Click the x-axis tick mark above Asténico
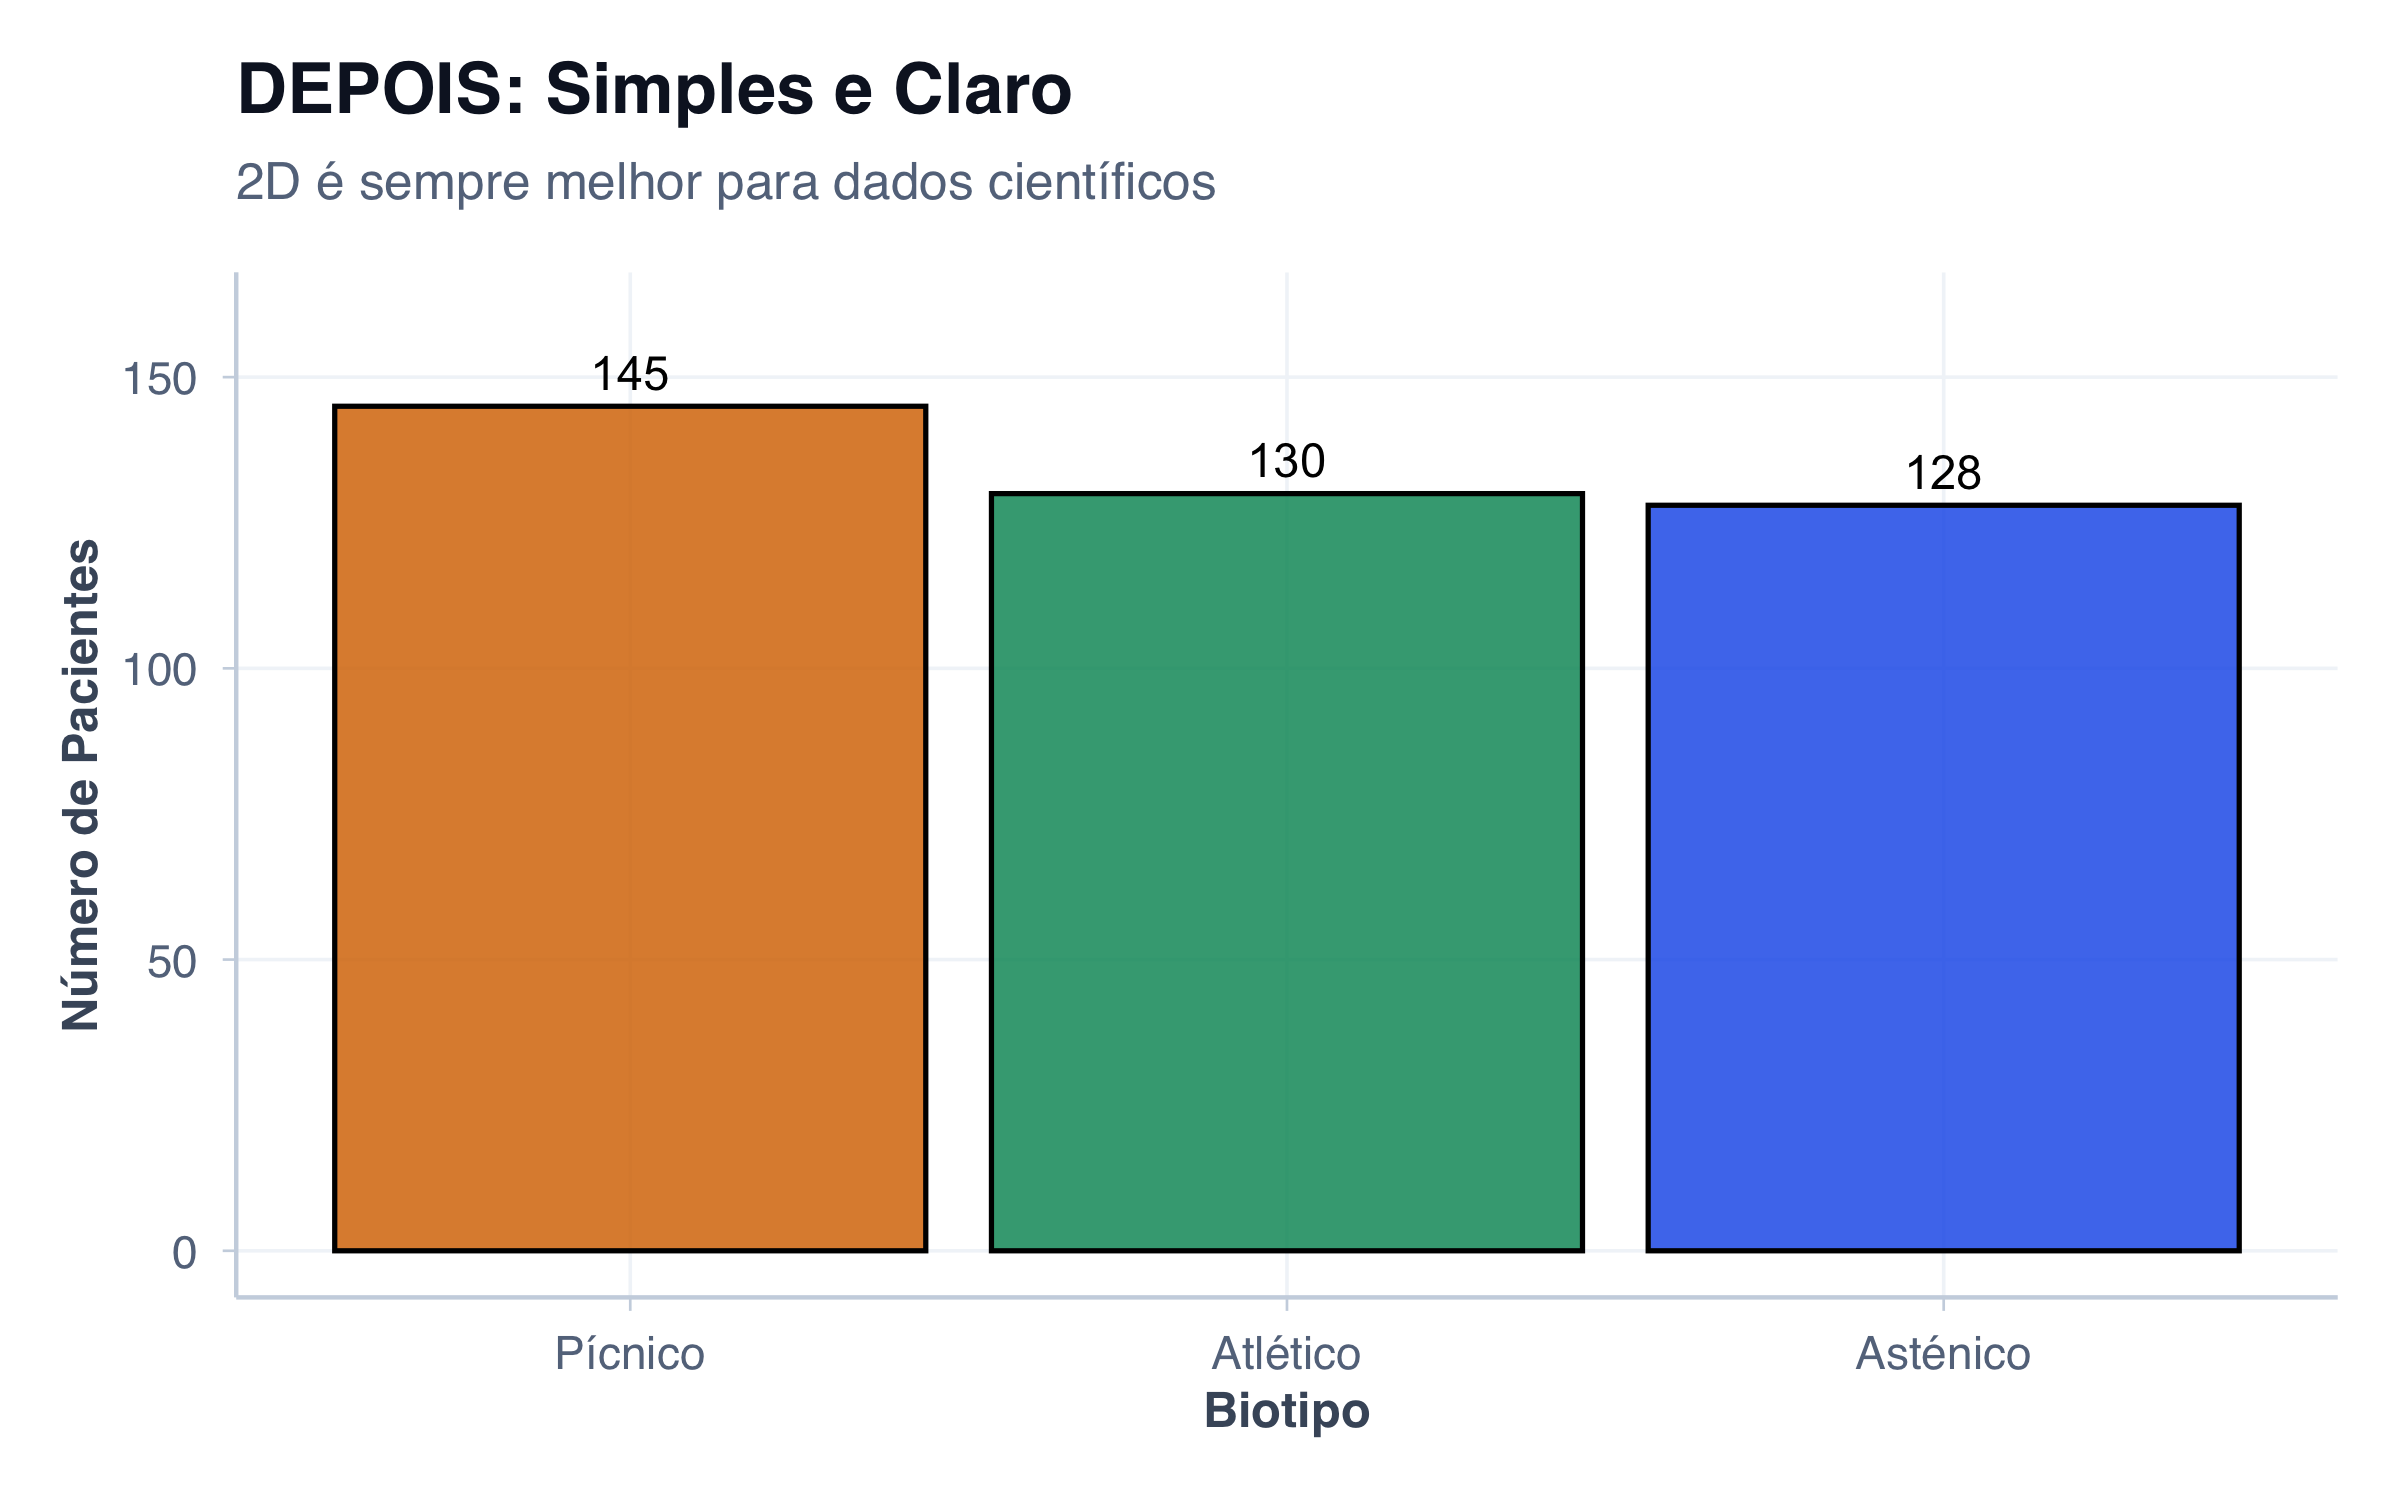The image size is (2400, 1500). (x=1943, y=1303)
